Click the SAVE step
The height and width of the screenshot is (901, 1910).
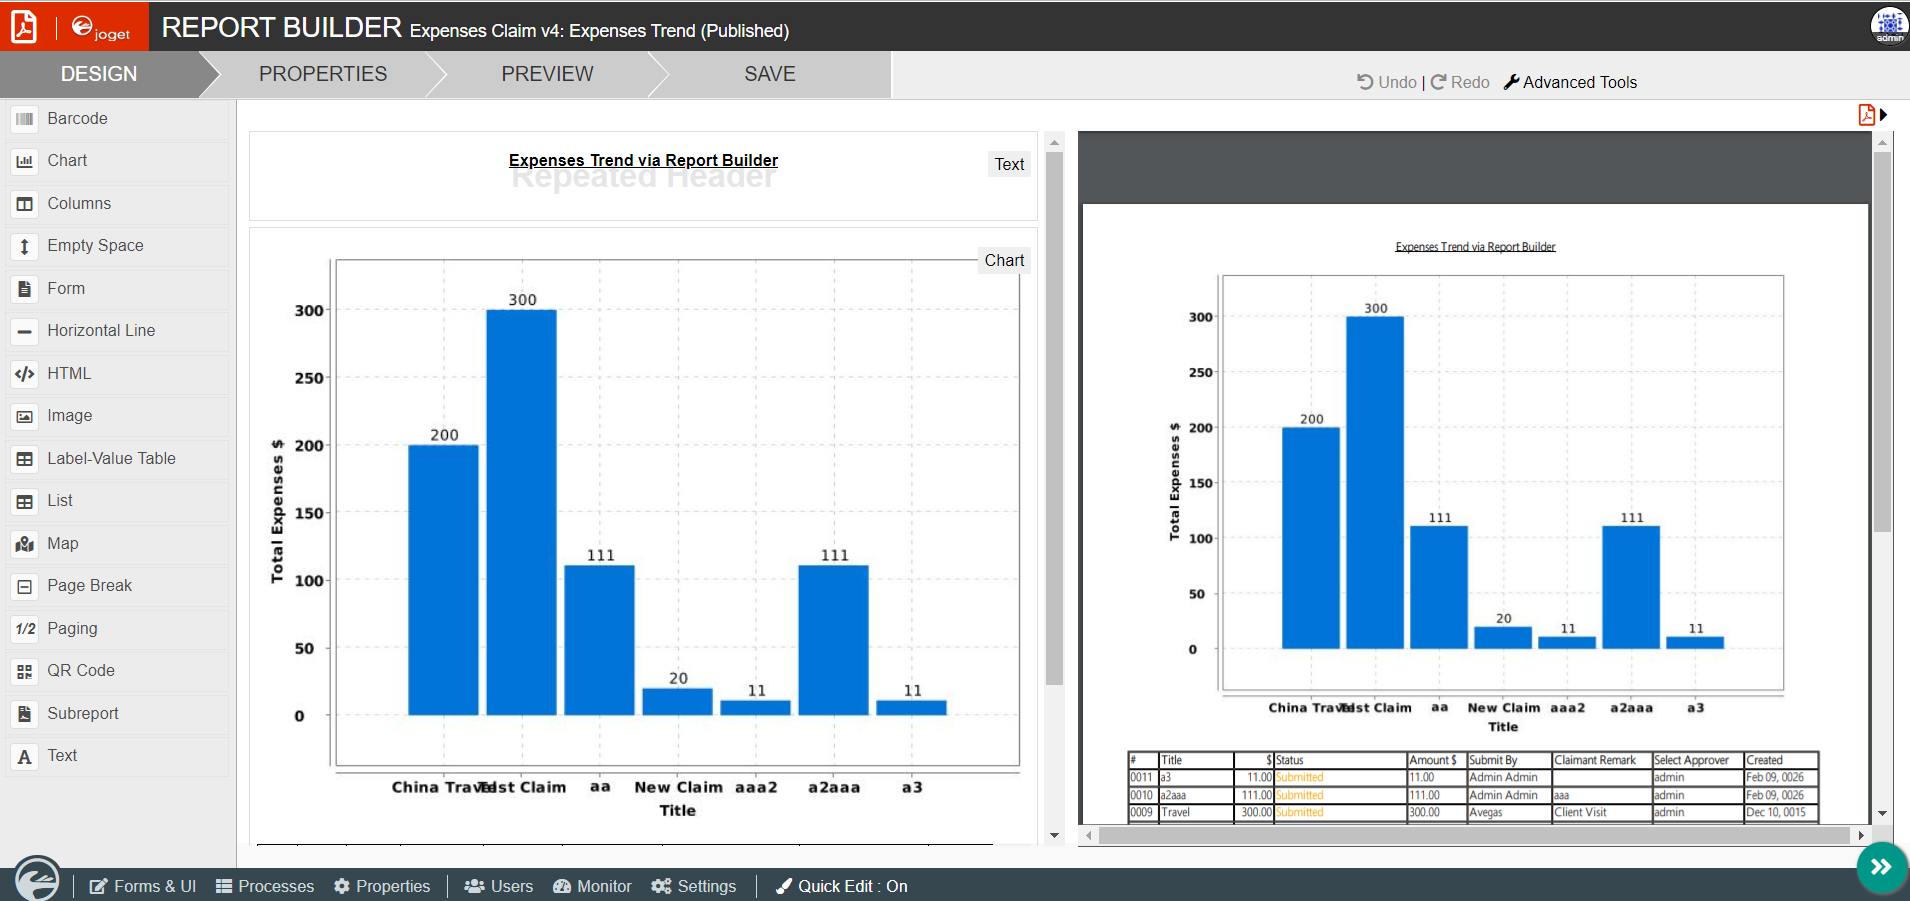tap(769, 74)
